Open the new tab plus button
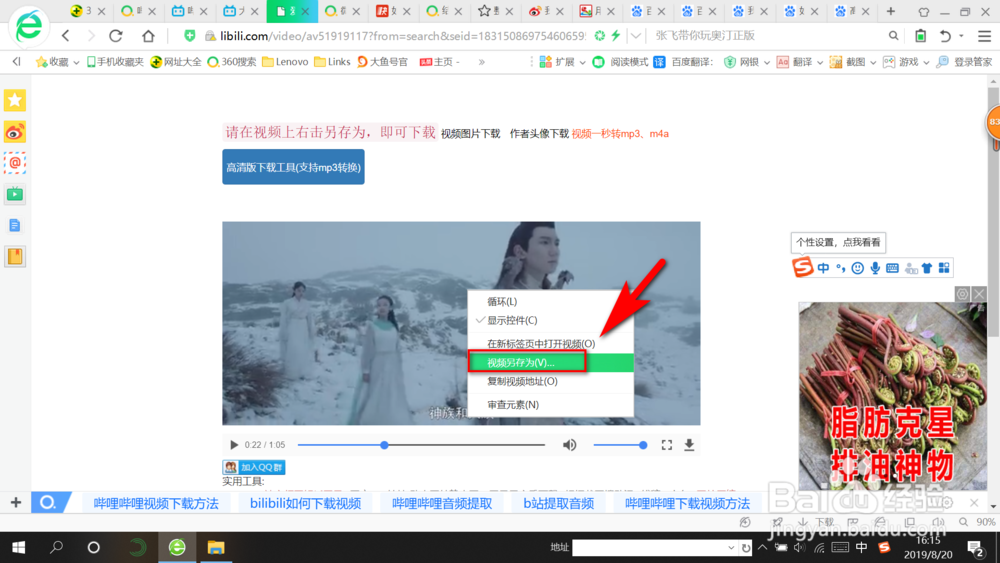The width and height of the screenshot is (1000, 563). 891,11
